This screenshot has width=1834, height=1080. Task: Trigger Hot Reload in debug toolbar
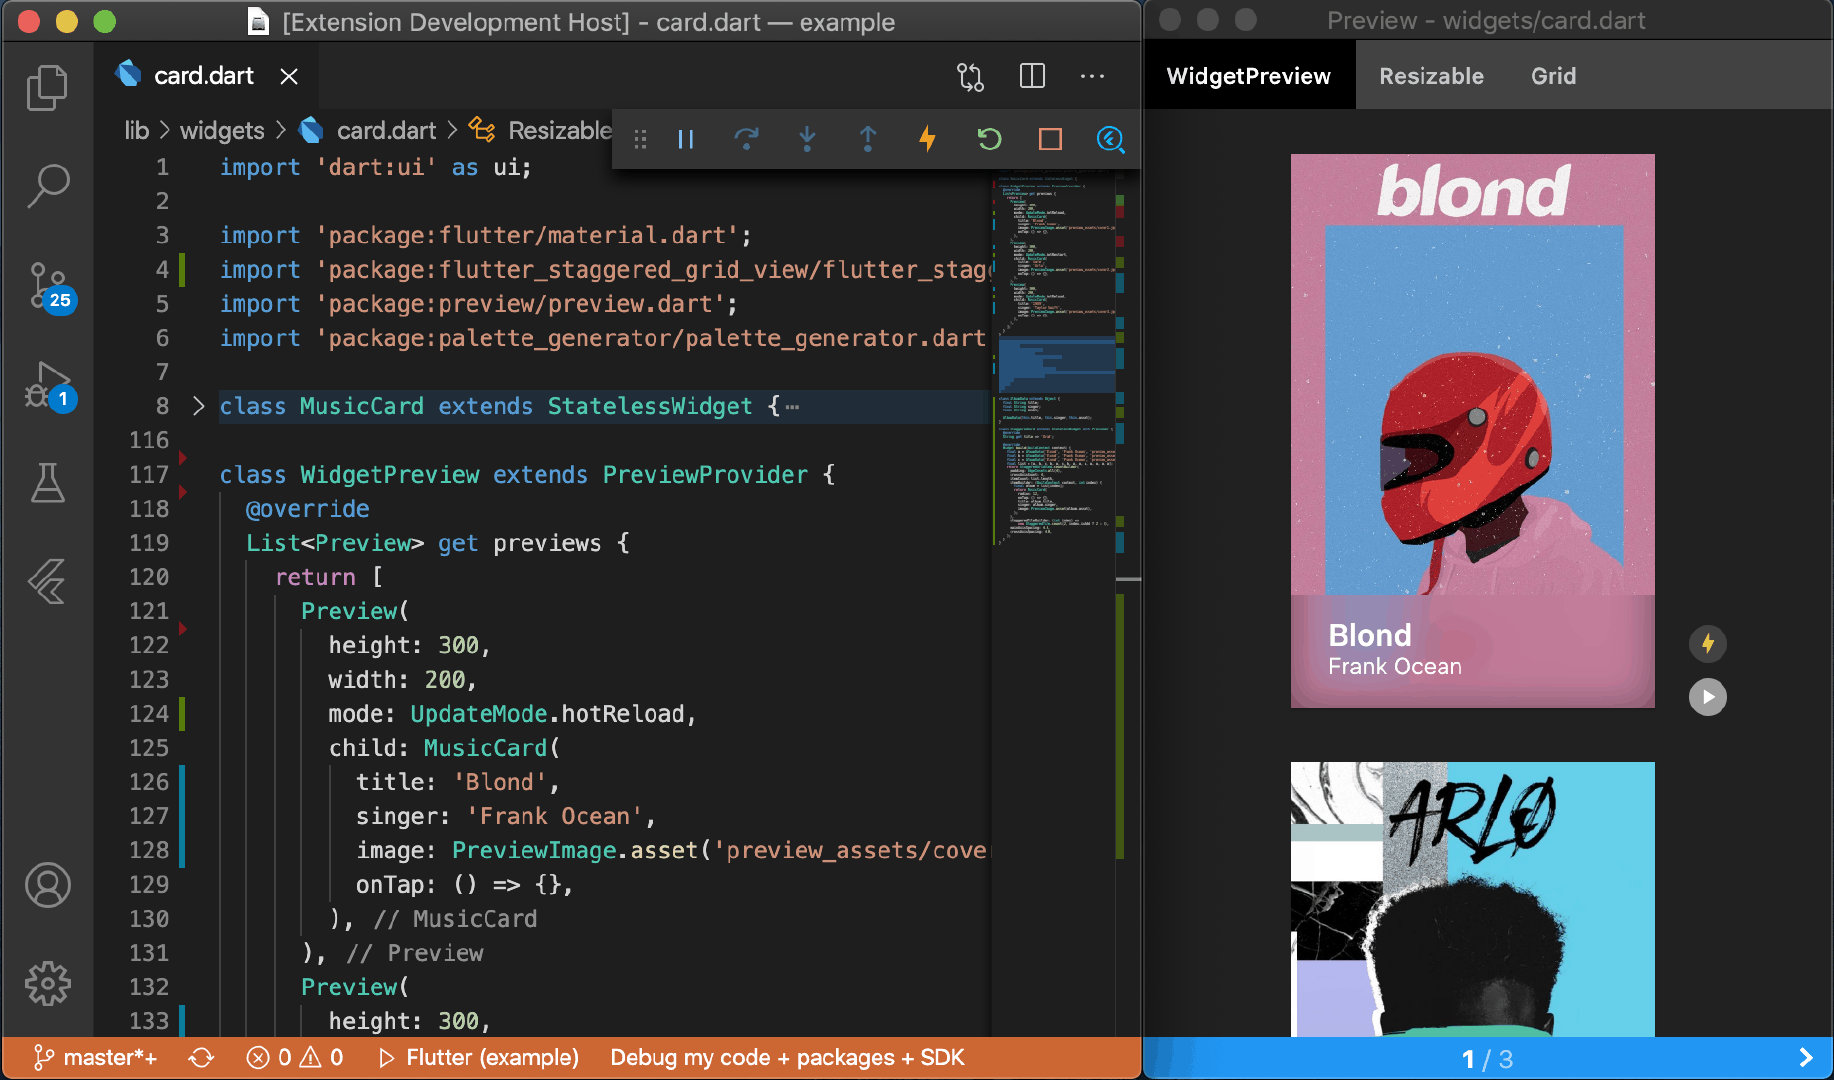[x=928, y=139]
